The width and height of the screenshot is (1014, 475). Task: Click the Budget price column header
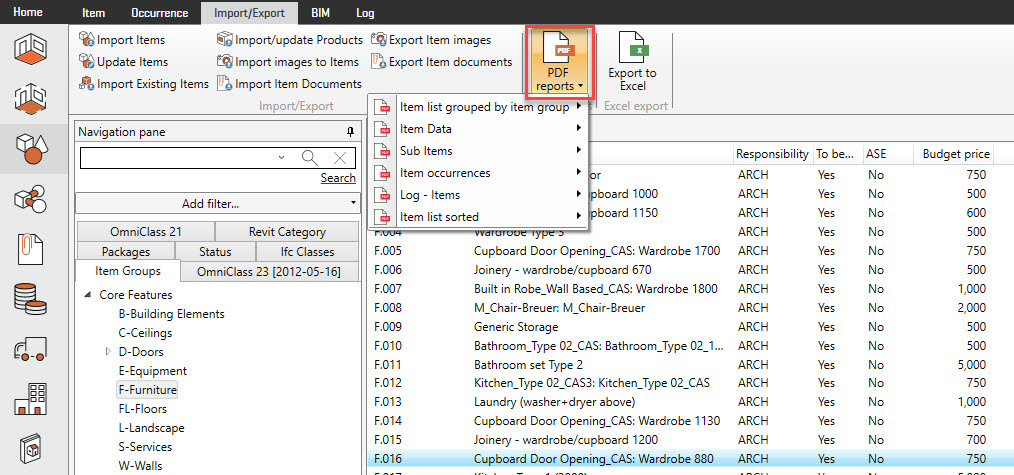[x=956, y=154]
